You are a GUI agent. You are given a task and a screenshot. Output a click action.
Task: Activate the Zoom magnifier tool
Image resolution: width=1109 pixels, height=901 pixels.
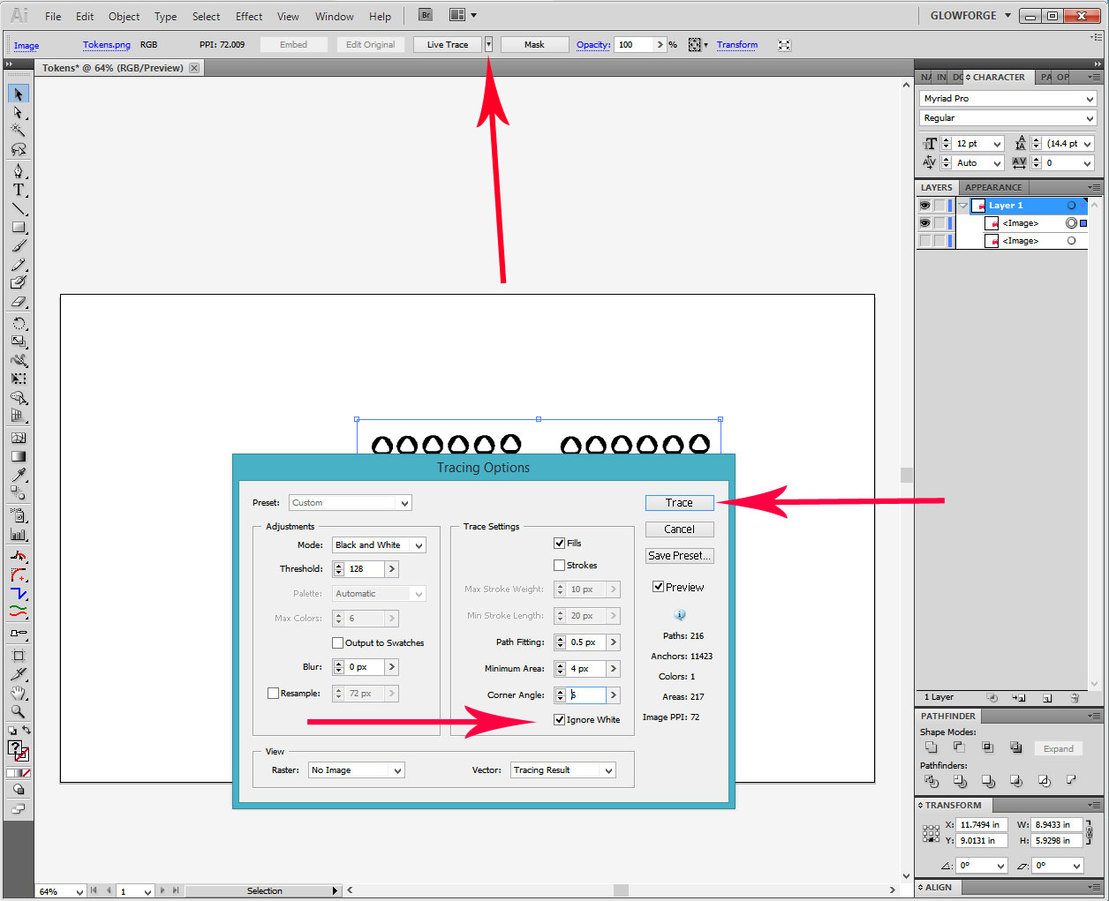[x=18, y=711]
